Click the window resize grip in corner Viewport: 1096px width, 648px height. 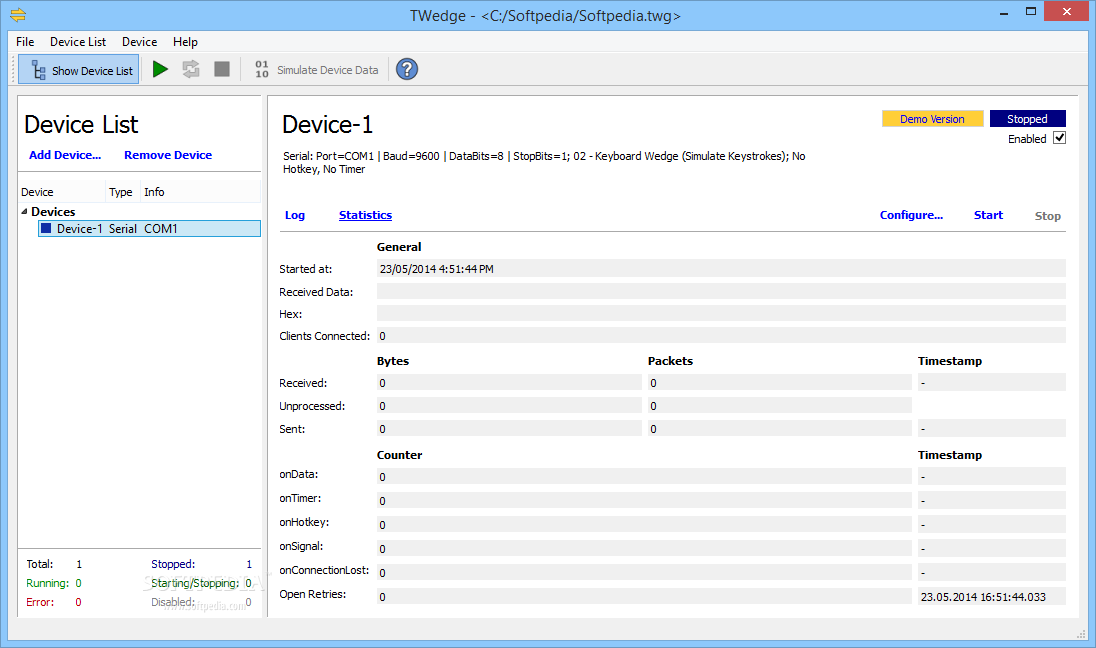tap(1081, 633)
